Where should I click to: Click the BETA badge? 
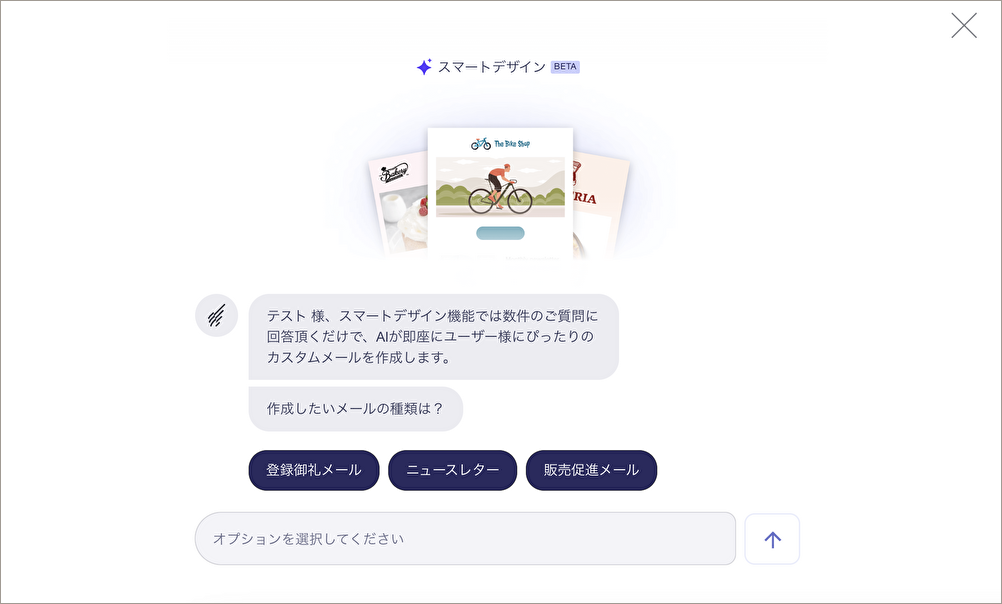(x=565, y=66)
